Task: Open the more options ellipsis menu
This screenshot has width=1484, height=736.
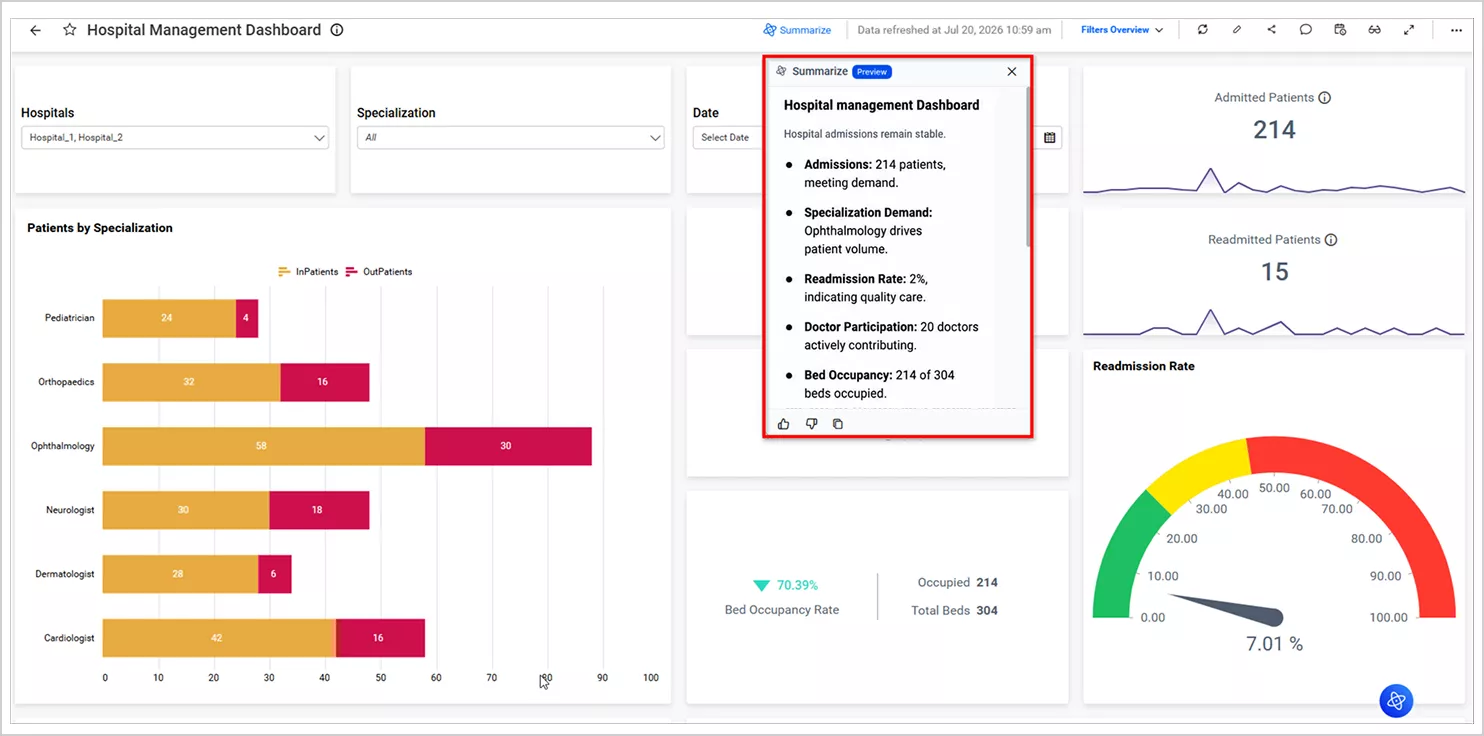Action: (x=1456, y=30)
